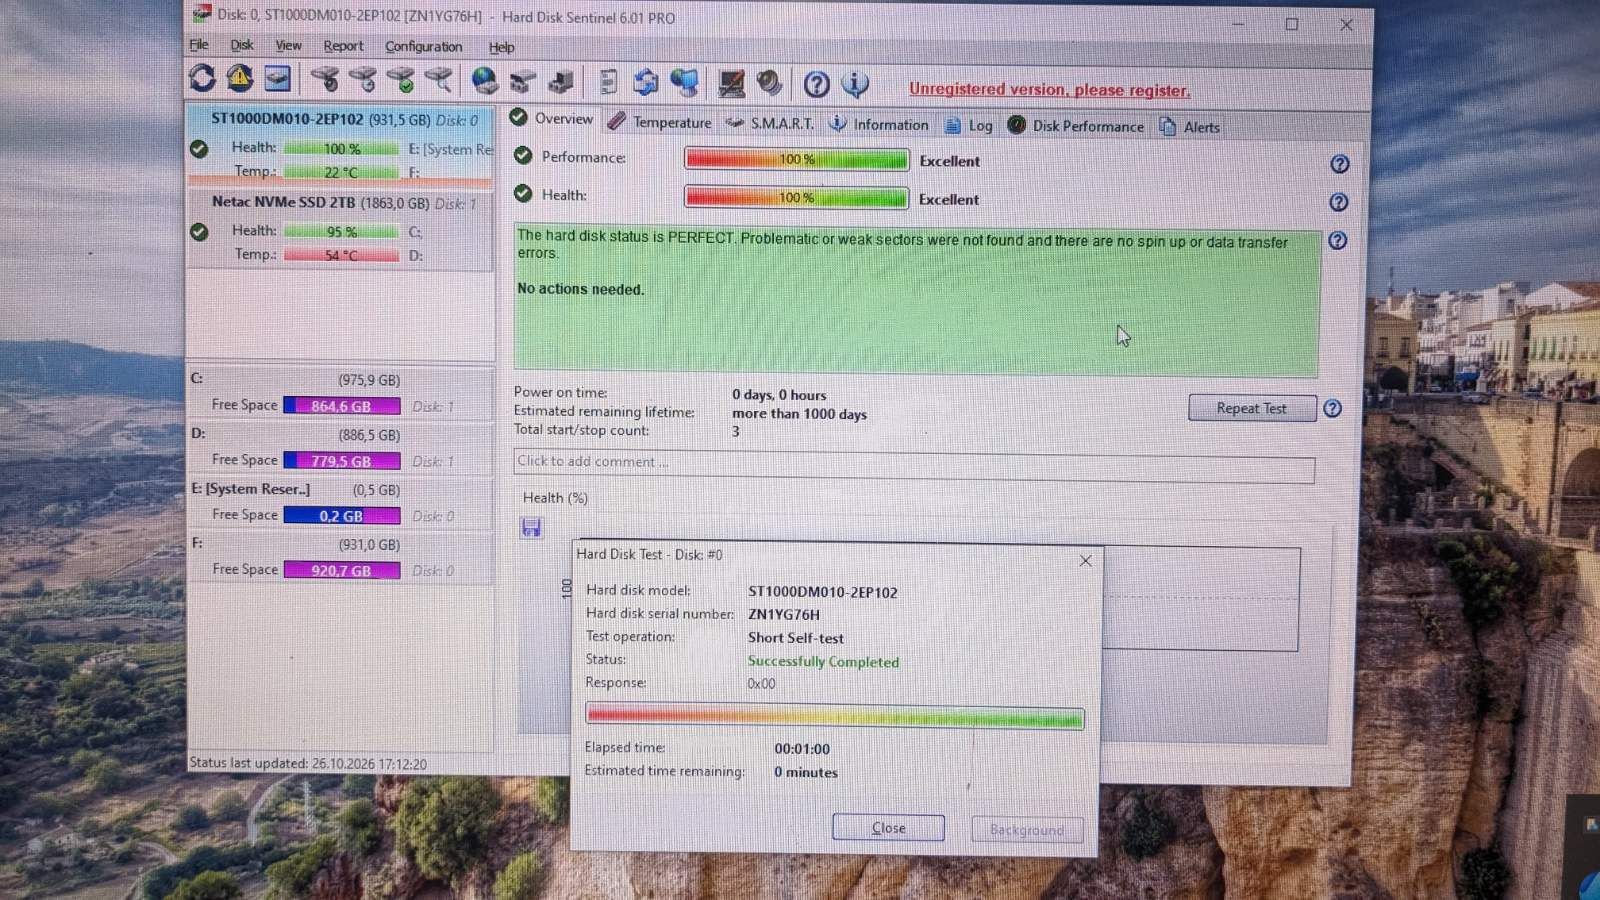Screen dimensions: 1600x900
Task: Open the Log tab
Action: pos(969,125)
